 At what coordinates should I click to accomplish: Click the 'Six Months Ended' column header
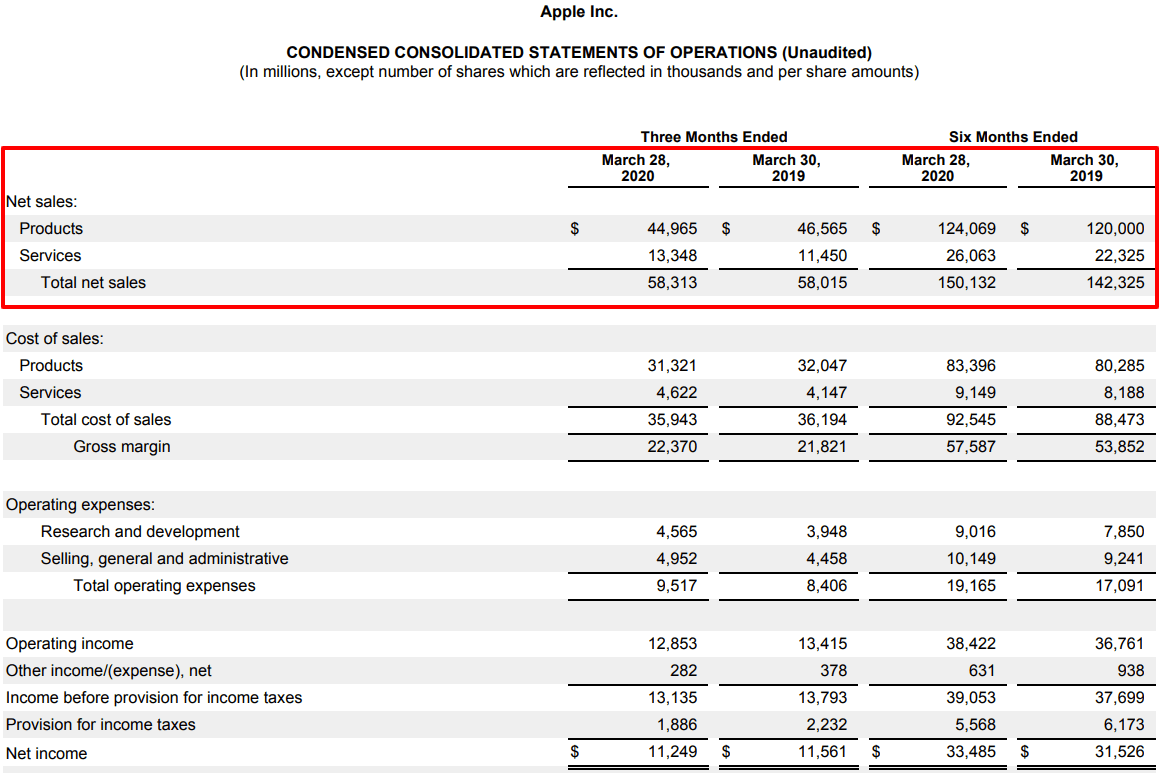pos(1013,137)
